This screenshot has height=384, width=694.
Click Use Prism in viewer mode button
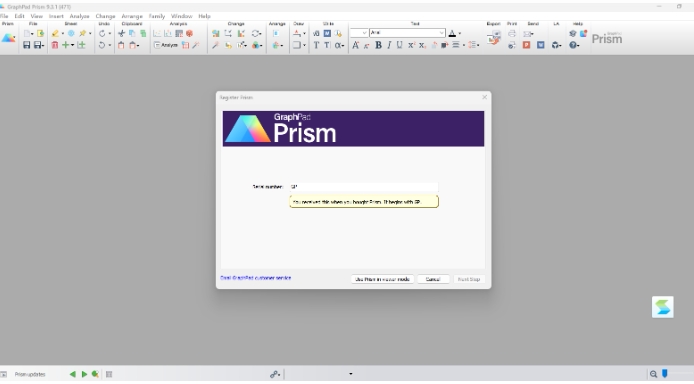382,279
